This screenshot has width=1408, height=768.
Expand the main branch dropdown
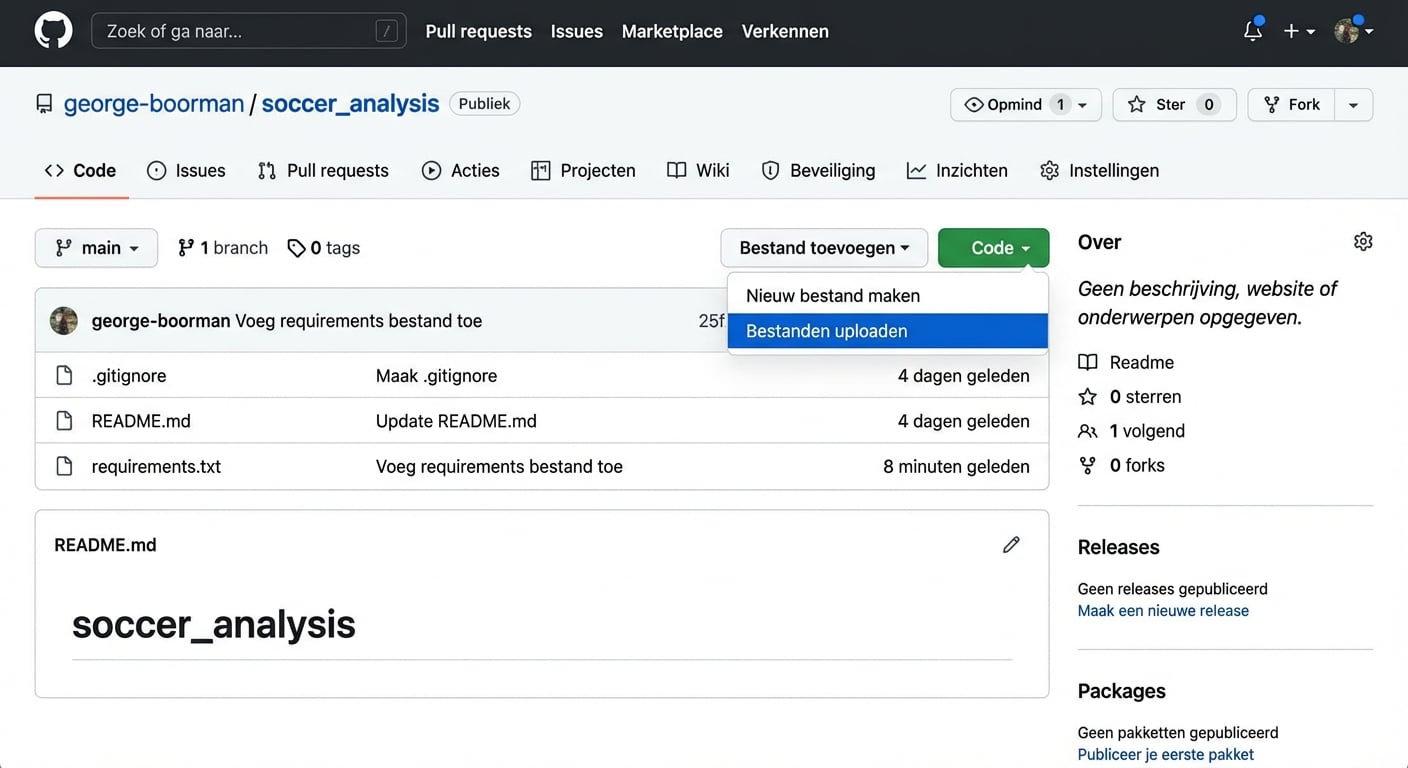96,248
